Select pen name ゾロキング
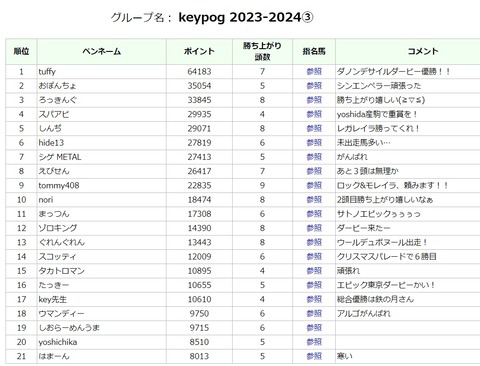The width and height of the screenshot is (480, 366). point(58,228)
